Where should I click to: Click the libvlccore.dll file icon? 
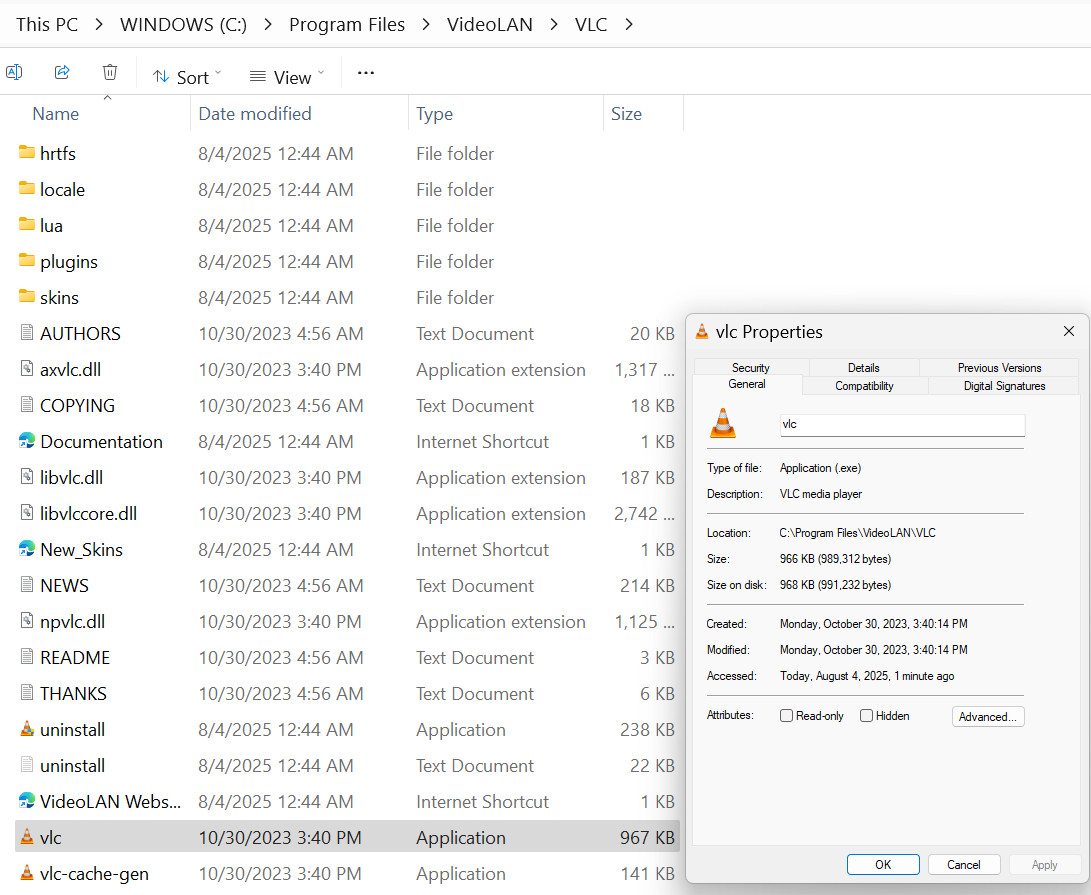click(26, 514)
